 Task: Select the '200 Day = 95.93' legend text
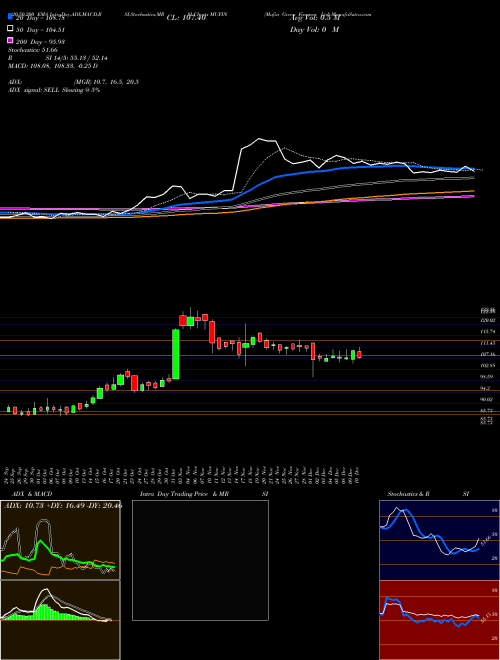coord(40,42)
